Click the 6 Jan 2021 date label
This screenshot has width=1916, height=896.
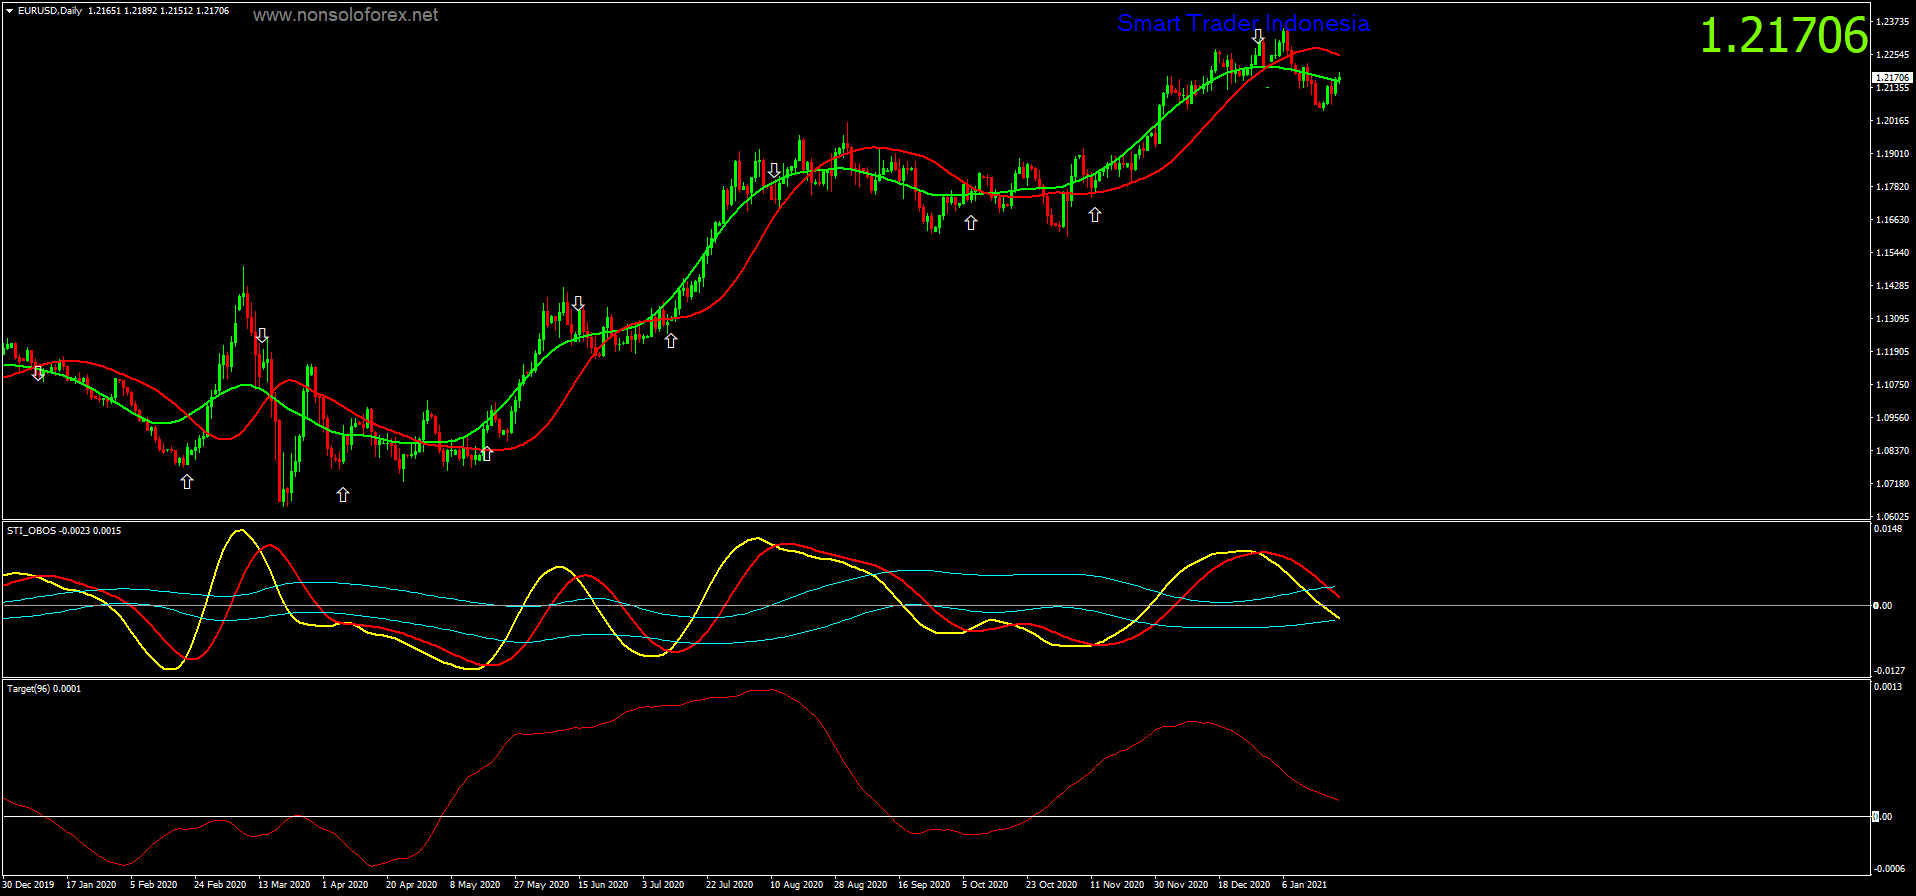[x=1305, y=885]
